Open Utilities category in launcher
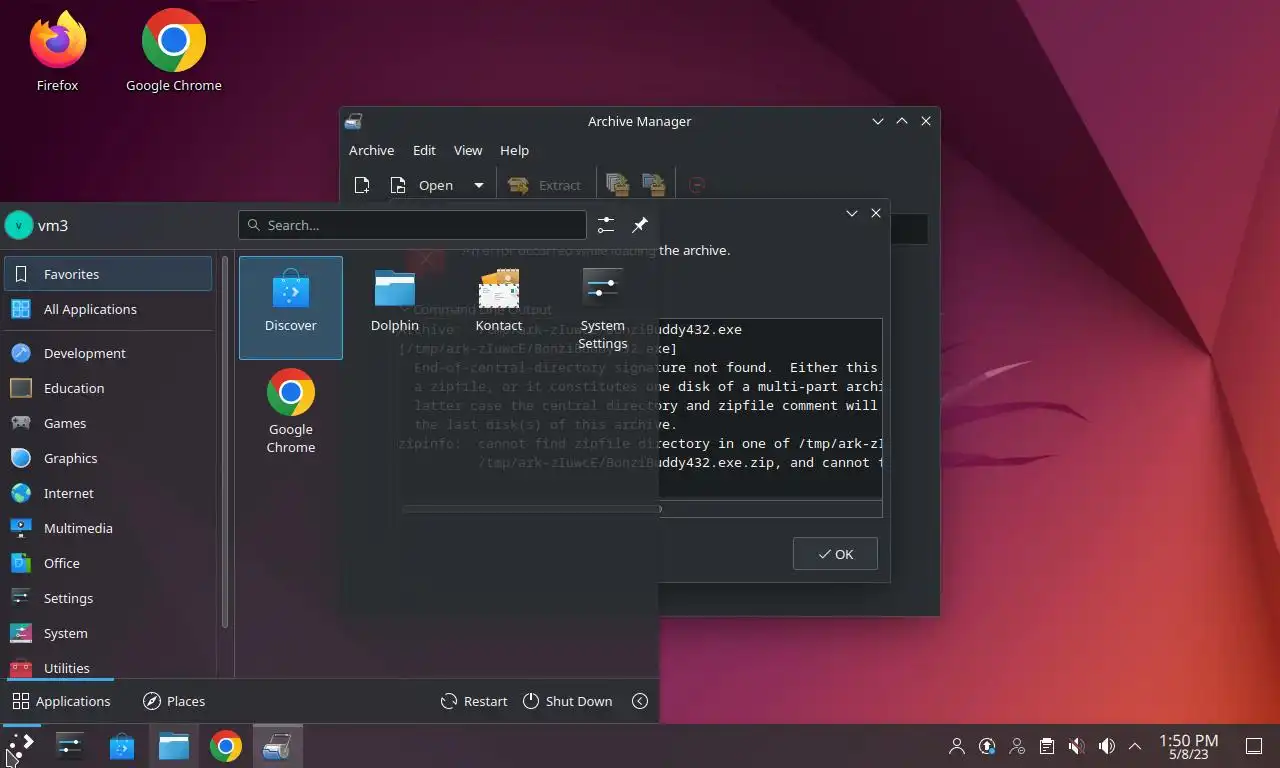 point(108,667)
